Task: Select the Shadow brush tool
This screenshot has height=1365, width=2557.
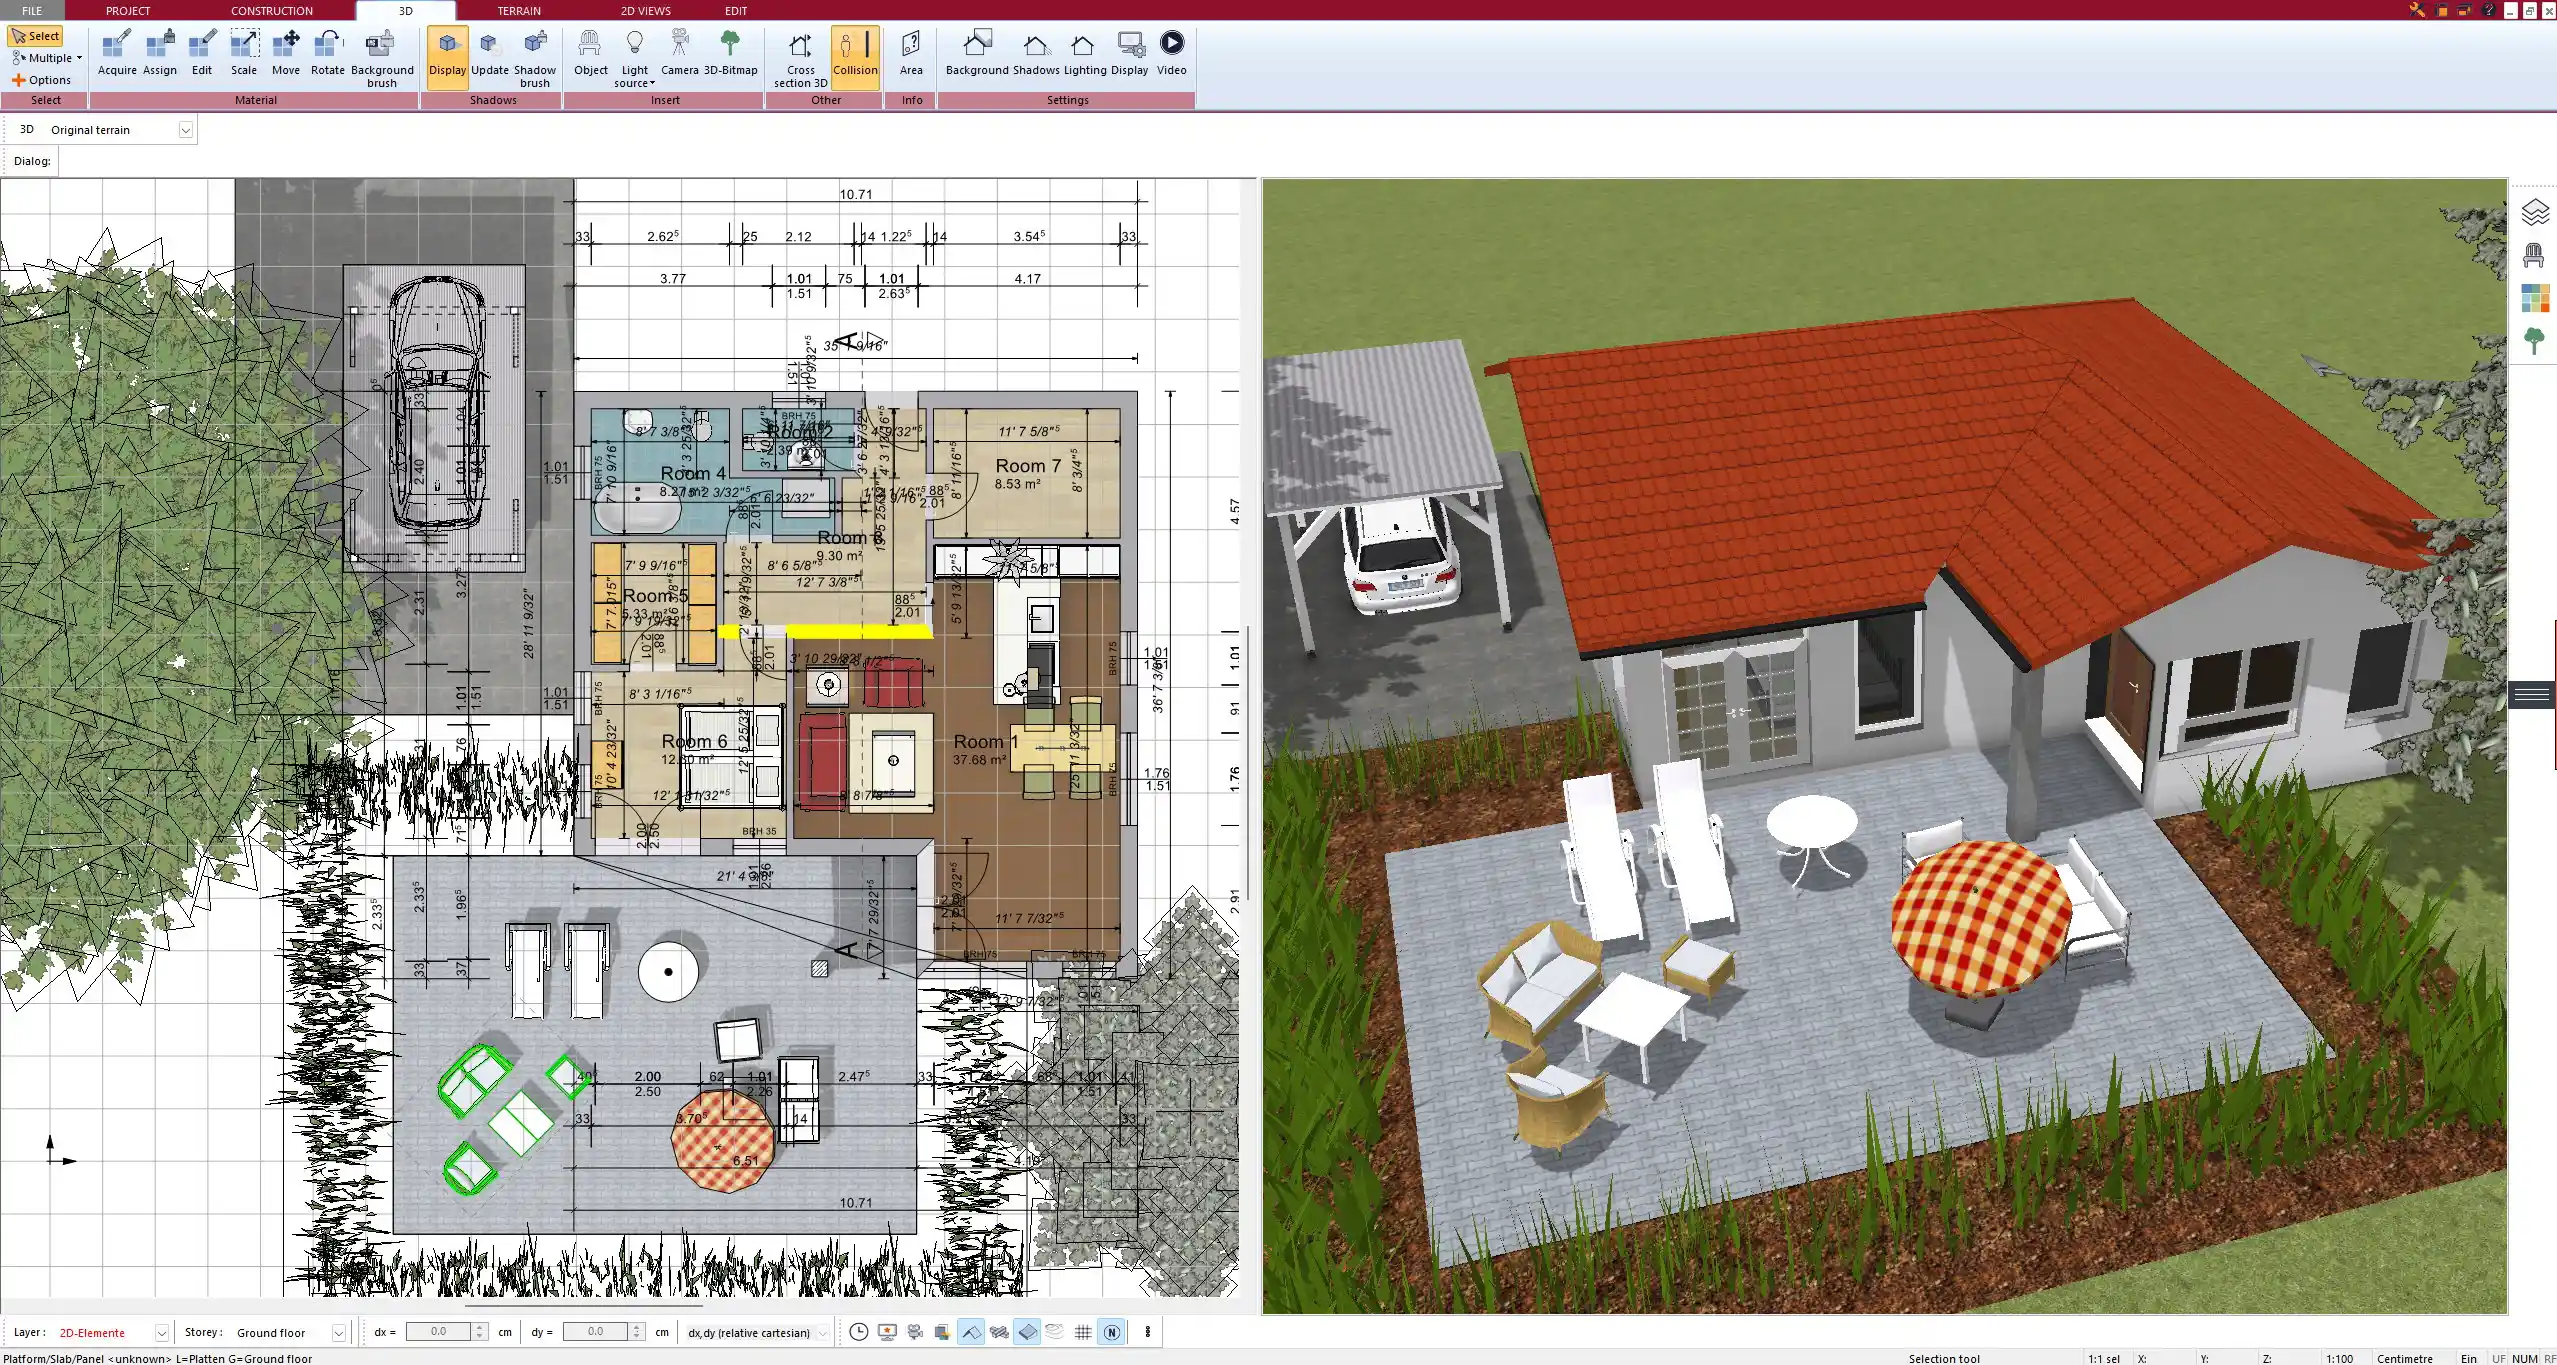Action: coord(534,50)
